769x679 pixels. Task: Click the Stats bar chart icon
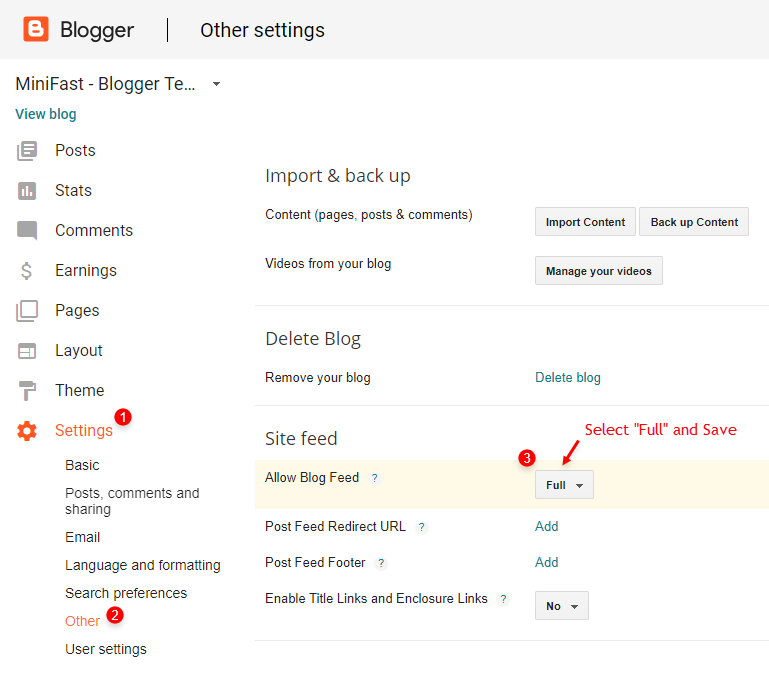coord(27,191)
